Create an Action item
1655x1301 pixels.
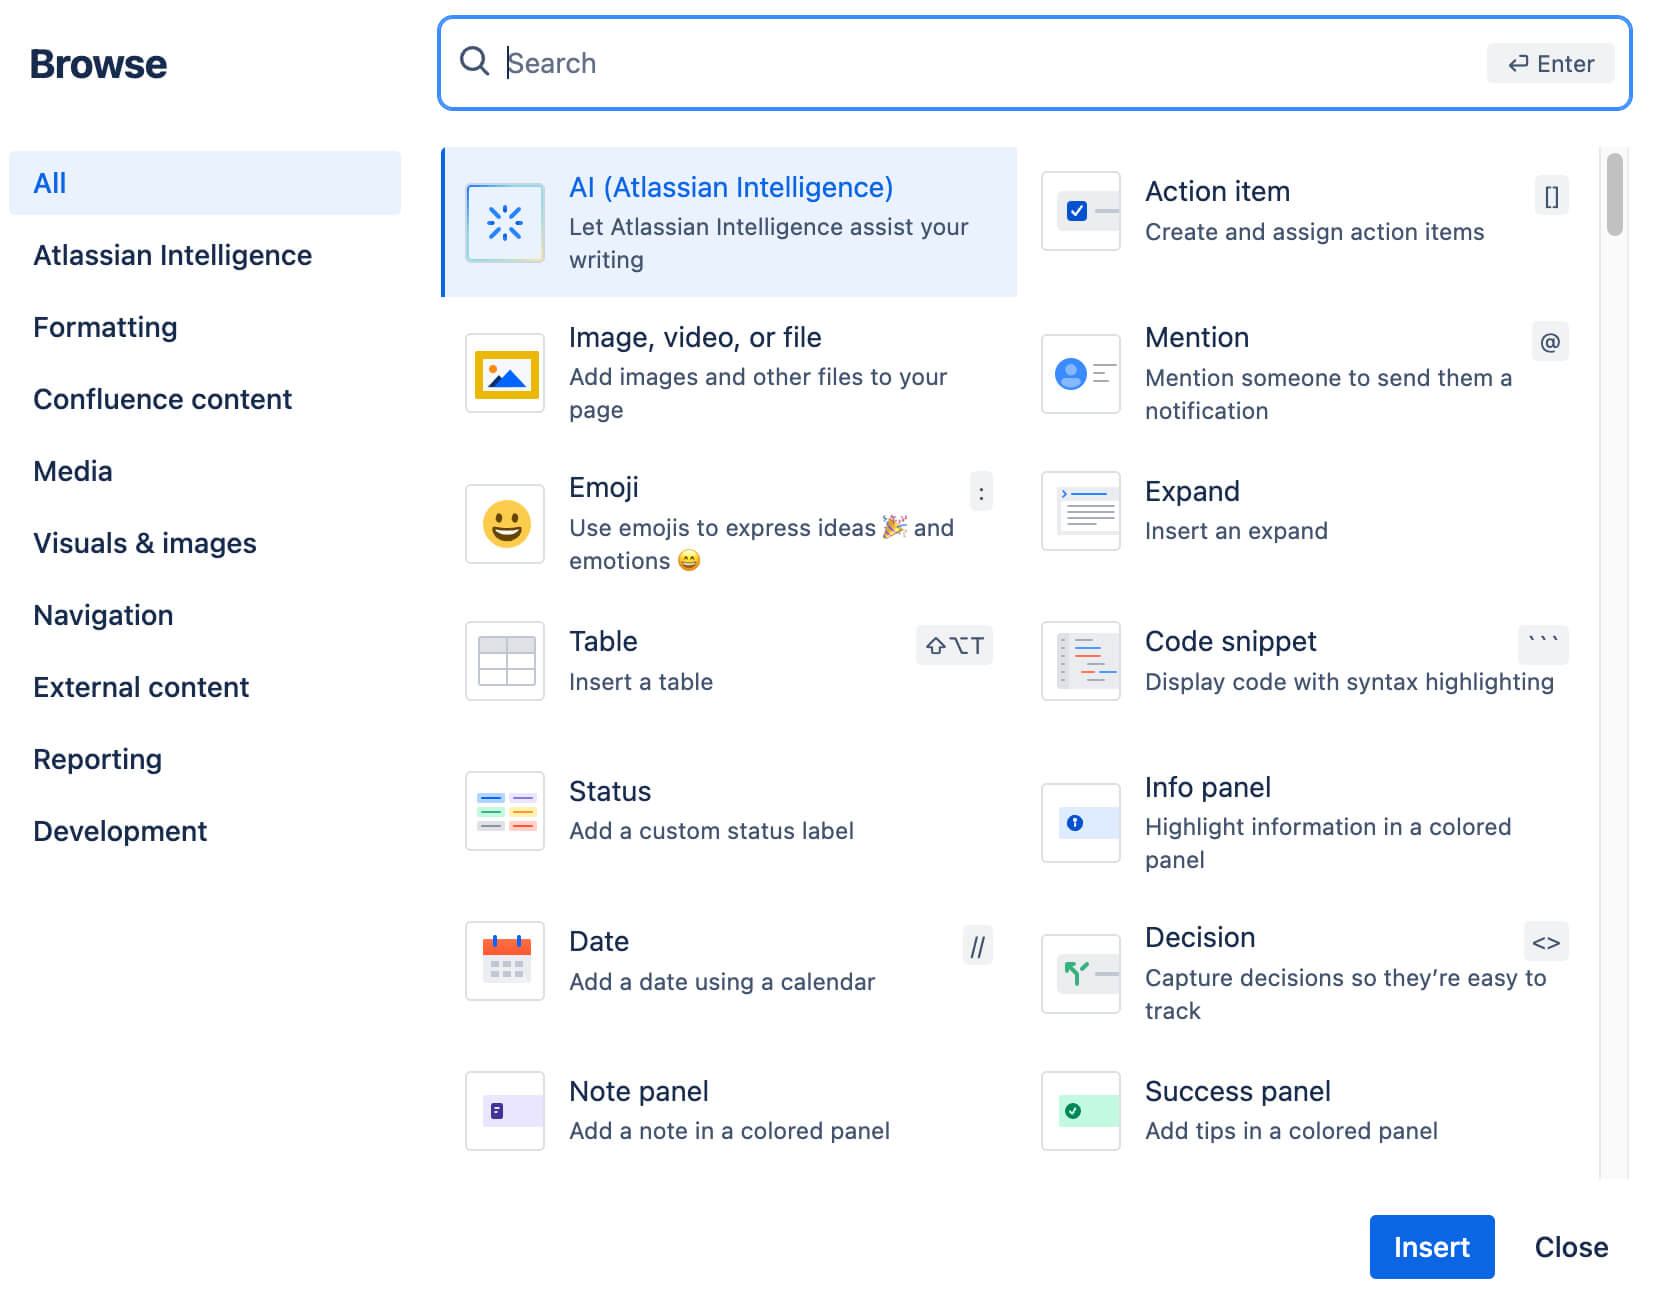click(x=1300, y=210)
